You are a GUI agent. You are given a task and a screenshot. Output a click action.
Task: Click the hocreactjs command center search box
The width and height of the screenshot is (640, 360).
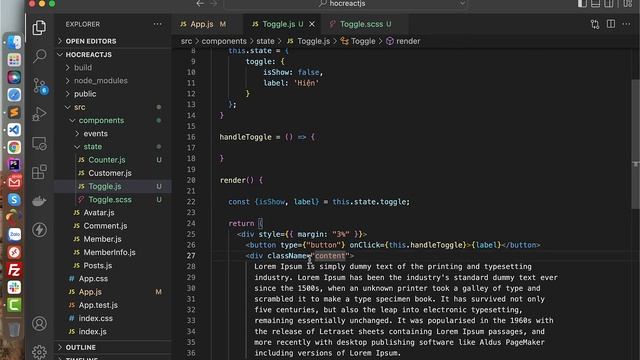click(x=345, y=4)
